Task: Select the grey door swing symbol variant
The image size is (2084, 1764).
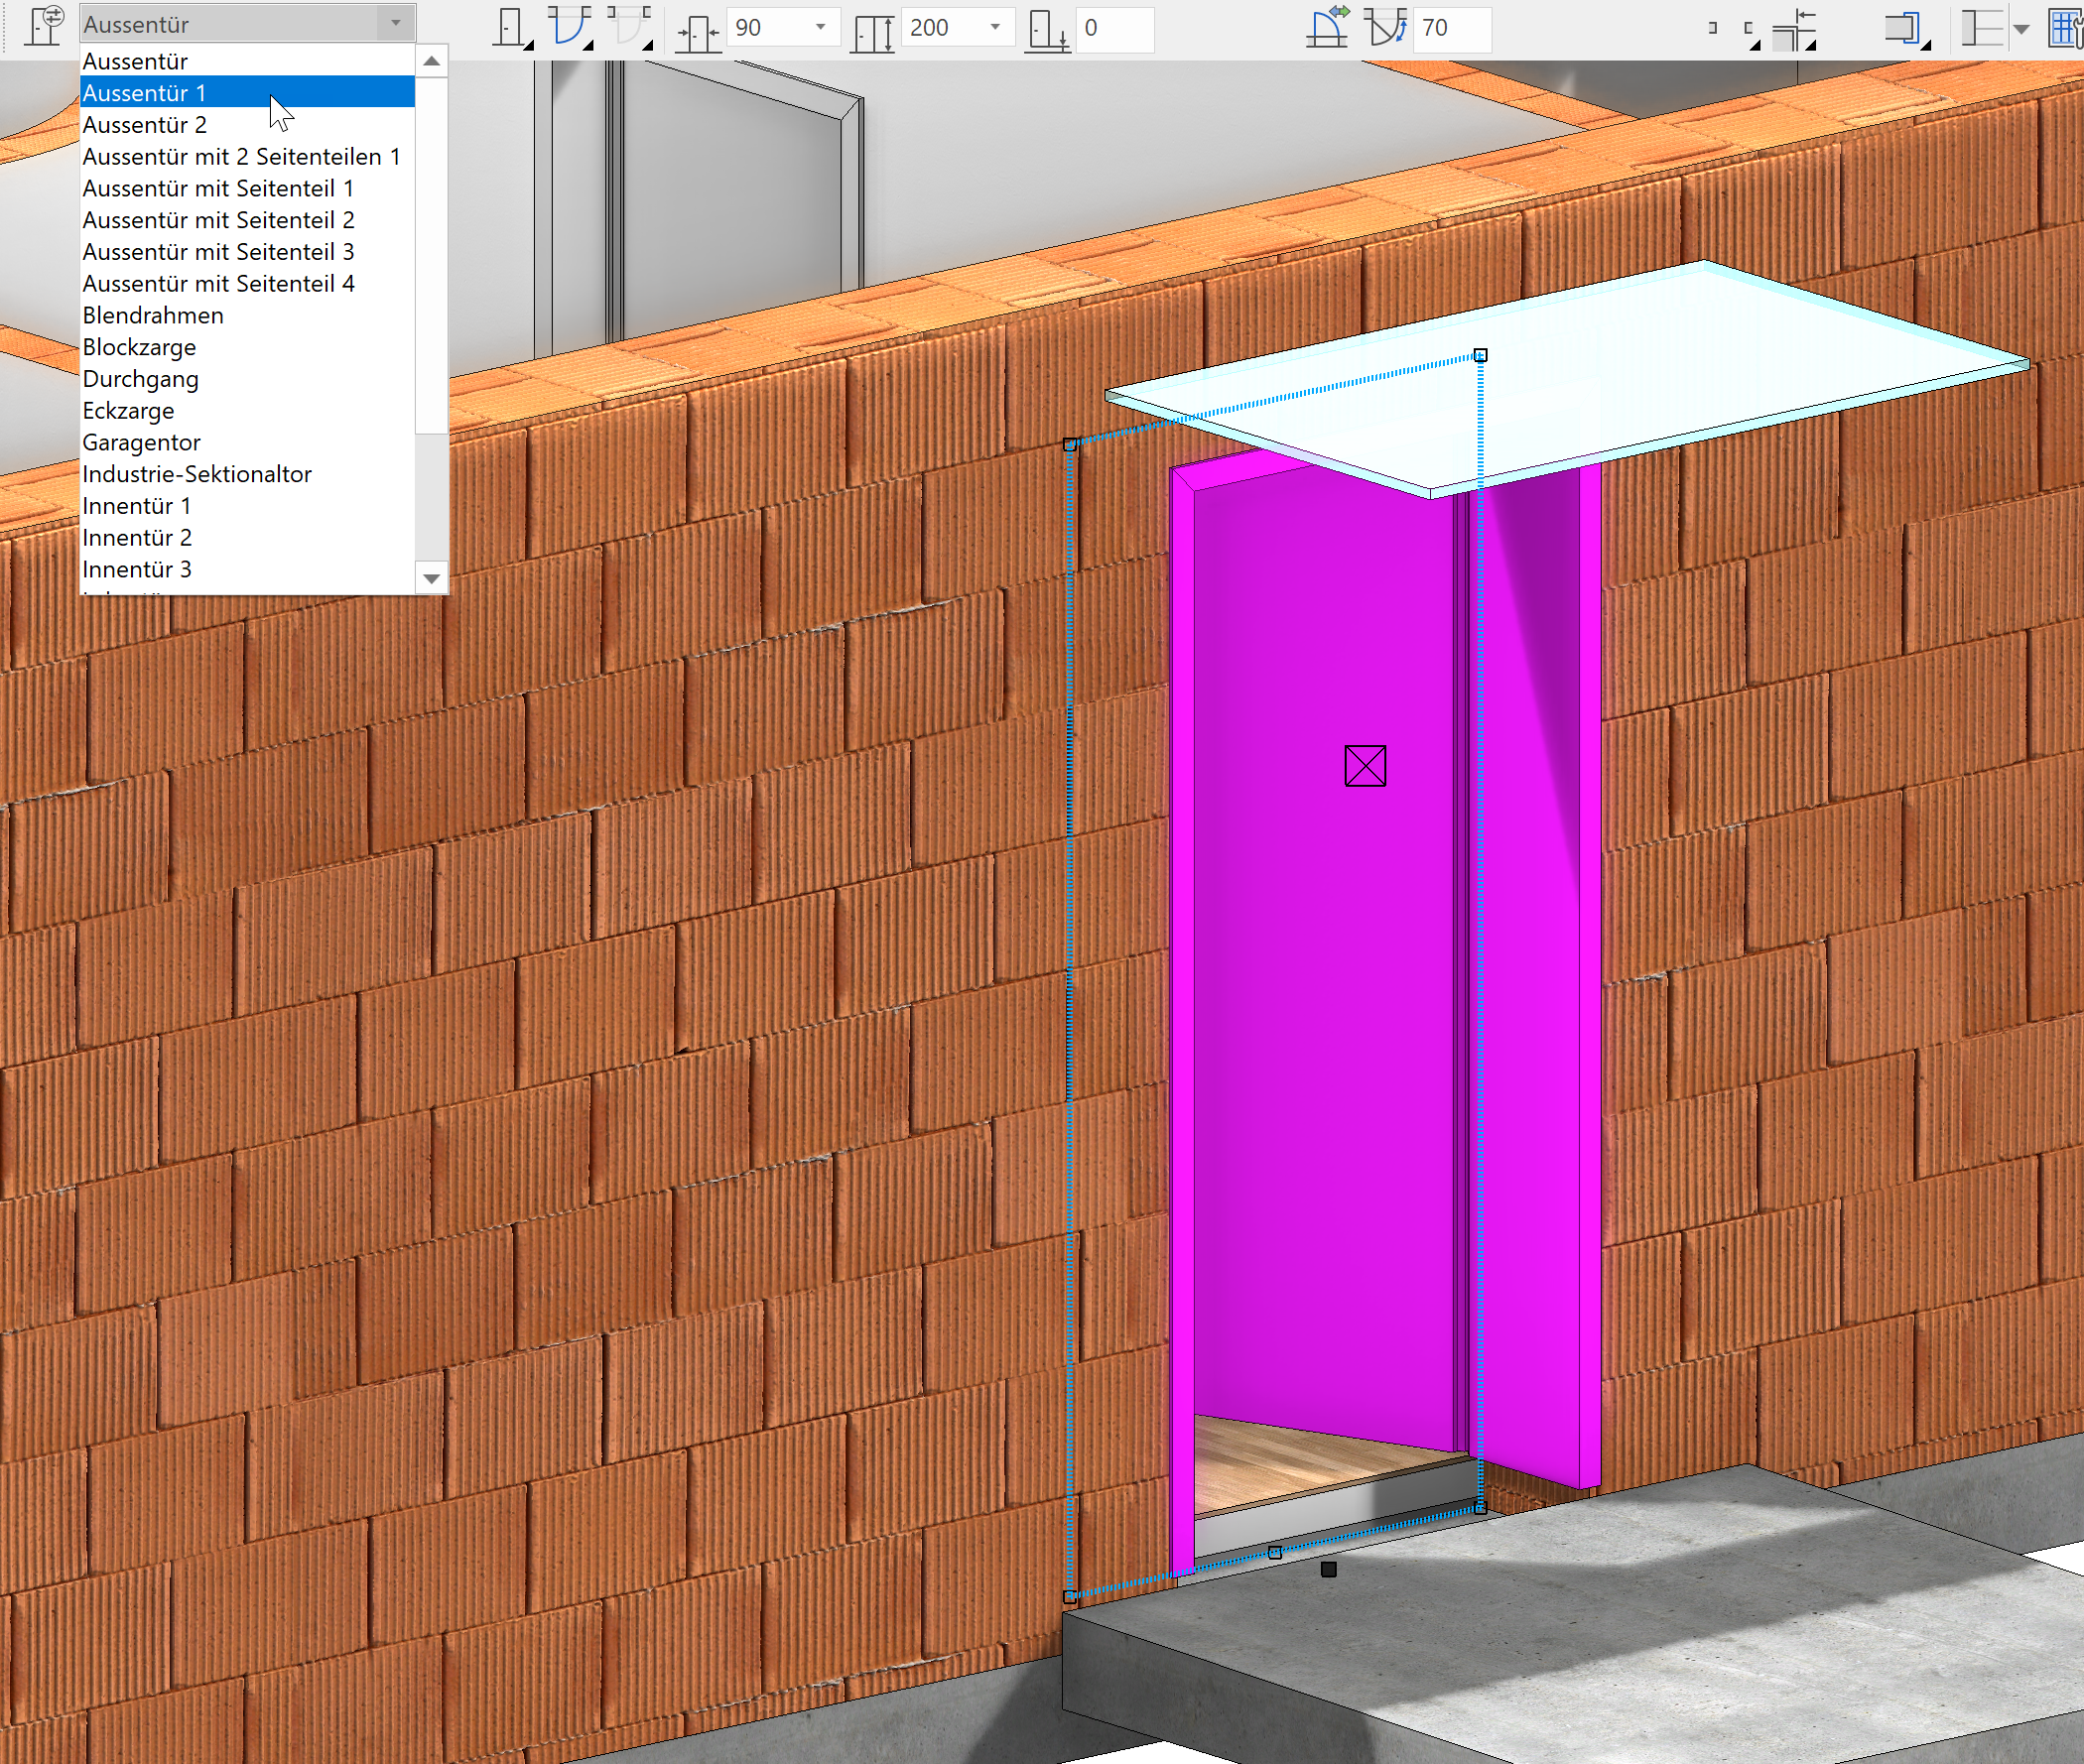Action: point(627,27)
